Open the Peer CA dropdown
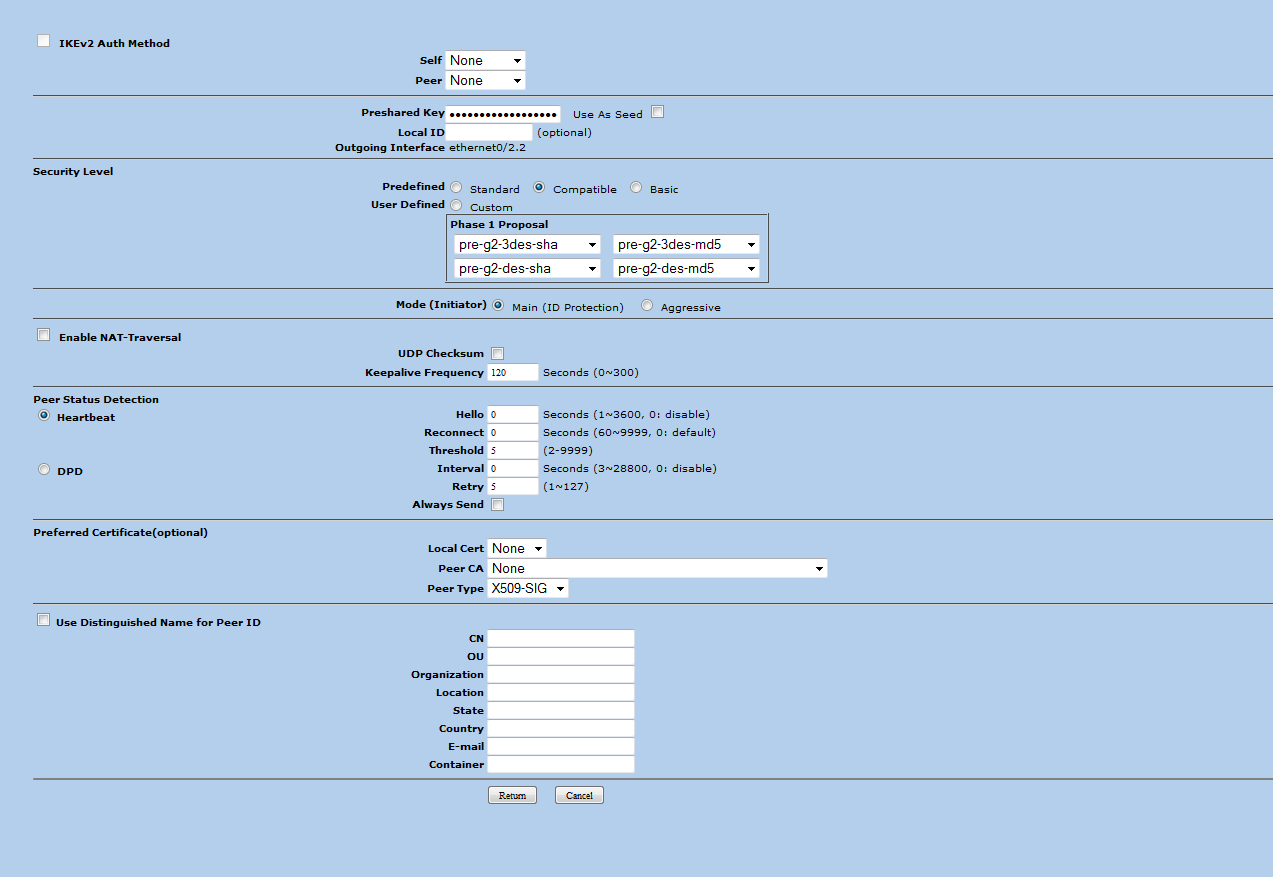 tap(658, 569)
